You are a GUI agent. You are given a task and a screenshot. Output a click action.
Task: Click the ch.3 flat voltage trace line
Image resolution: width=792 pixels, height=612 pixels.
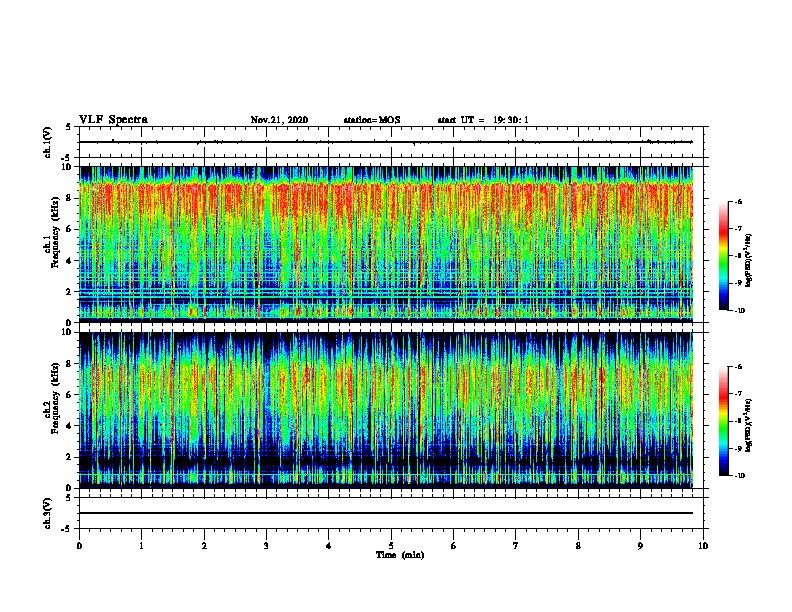[x=385, y=513]
